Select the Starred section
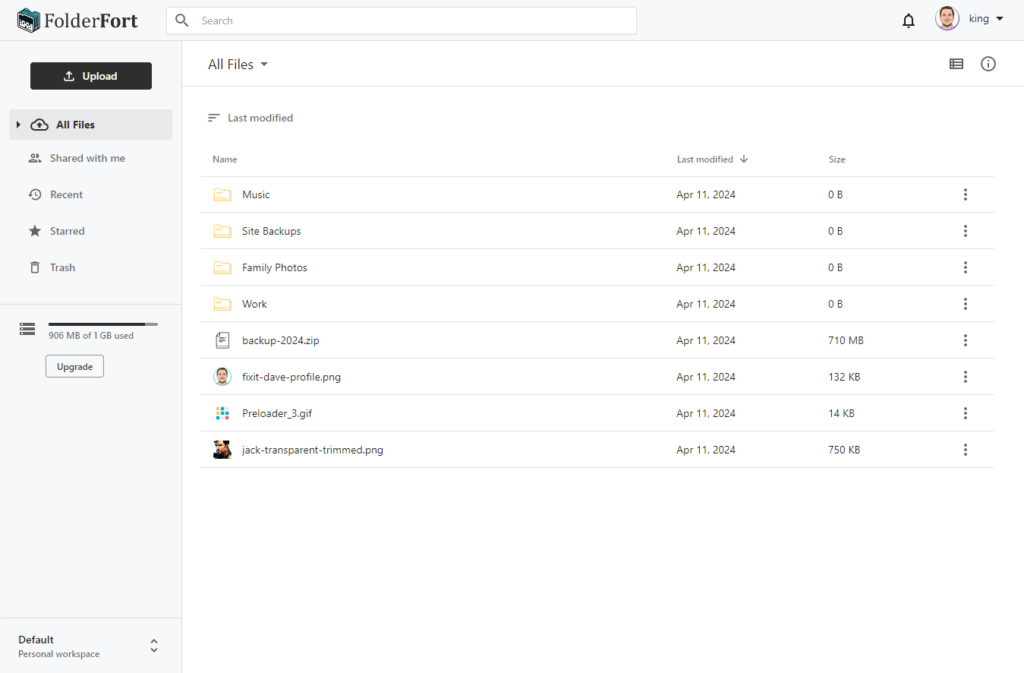The image size is (1024, 673). [x=68, y=231]
